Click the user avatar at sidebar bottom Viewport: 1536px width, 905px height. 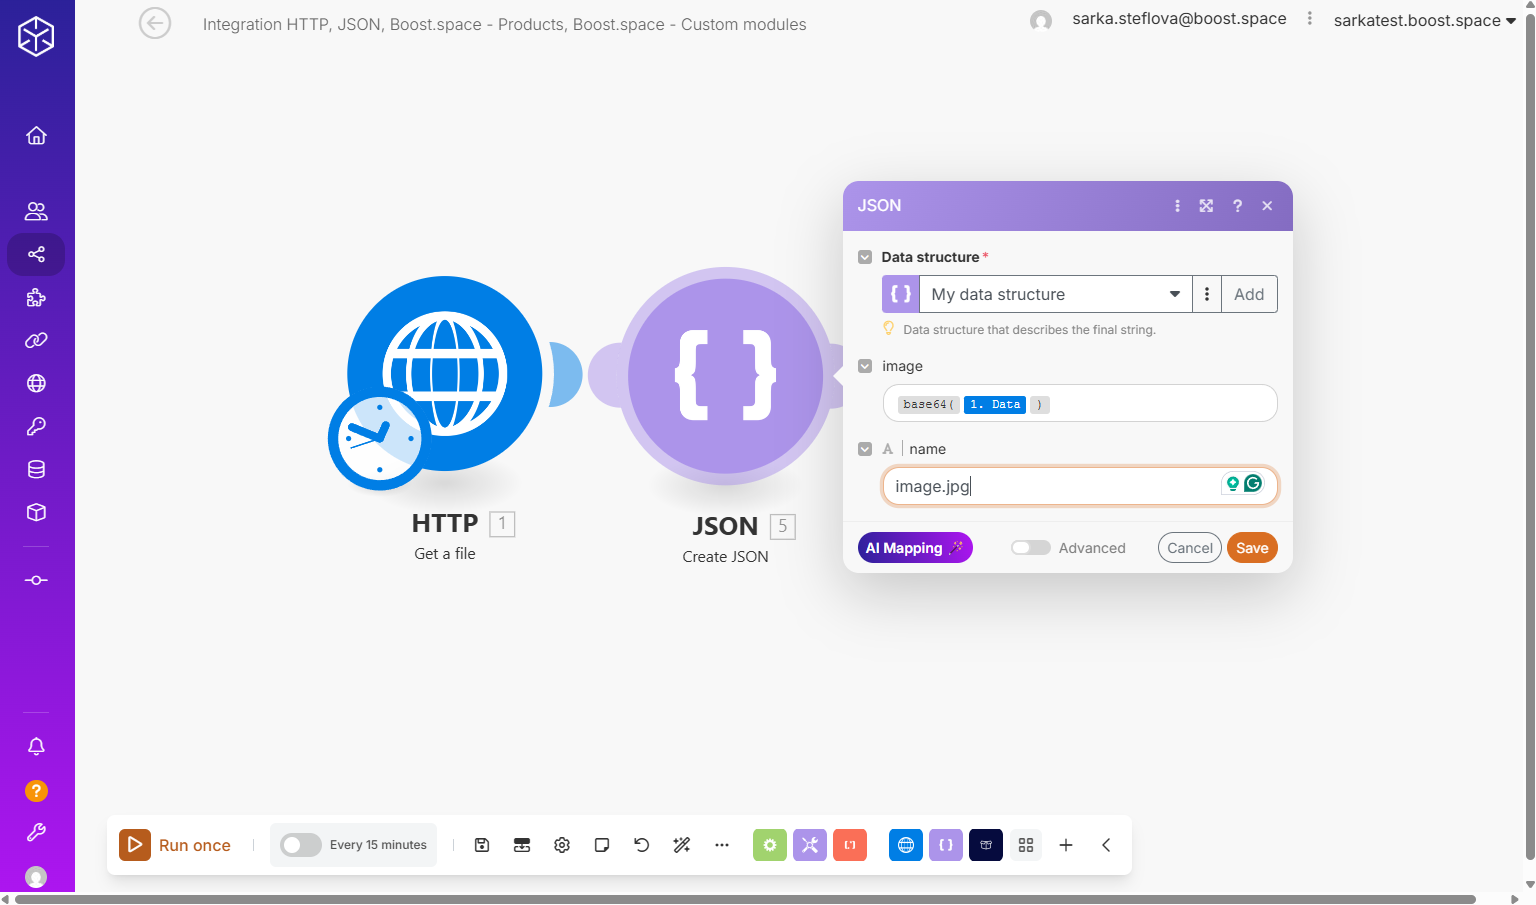coord(36,877)
